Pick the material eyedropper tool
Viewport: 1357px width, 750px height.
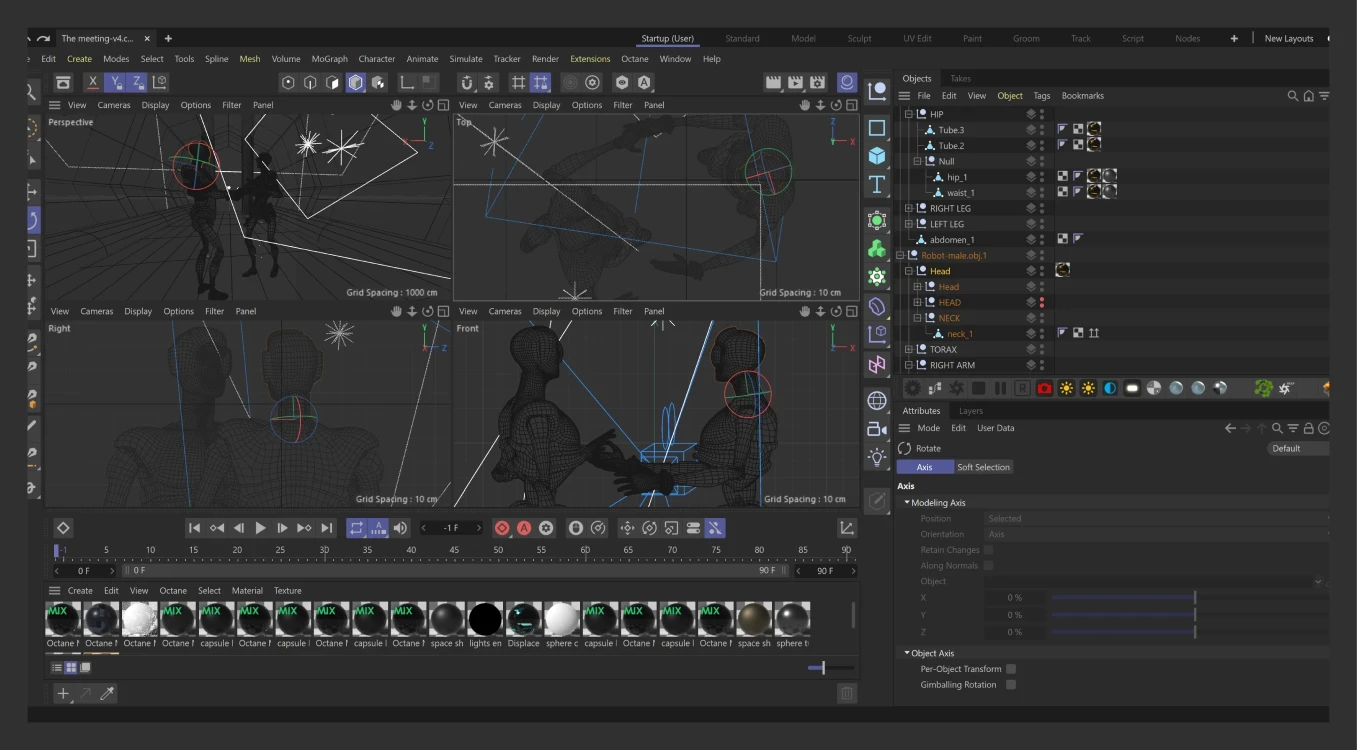click(107, 693)
